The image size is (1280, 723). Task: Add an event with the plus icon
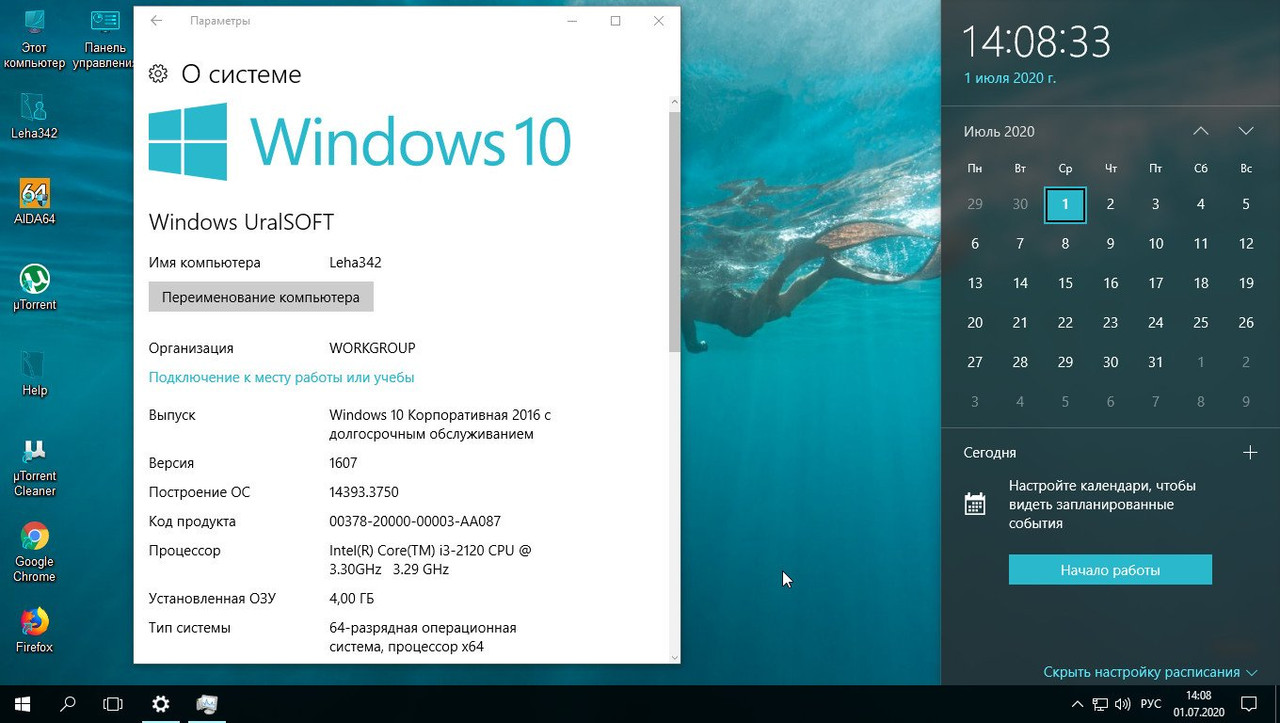tap(1249, 453)
